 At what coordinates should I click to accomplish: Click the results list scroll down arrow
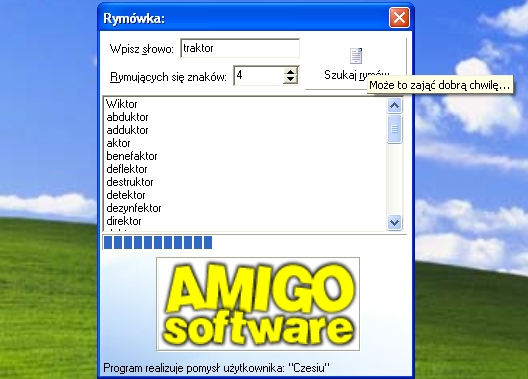pyautogui.click(x=394, y=222)
